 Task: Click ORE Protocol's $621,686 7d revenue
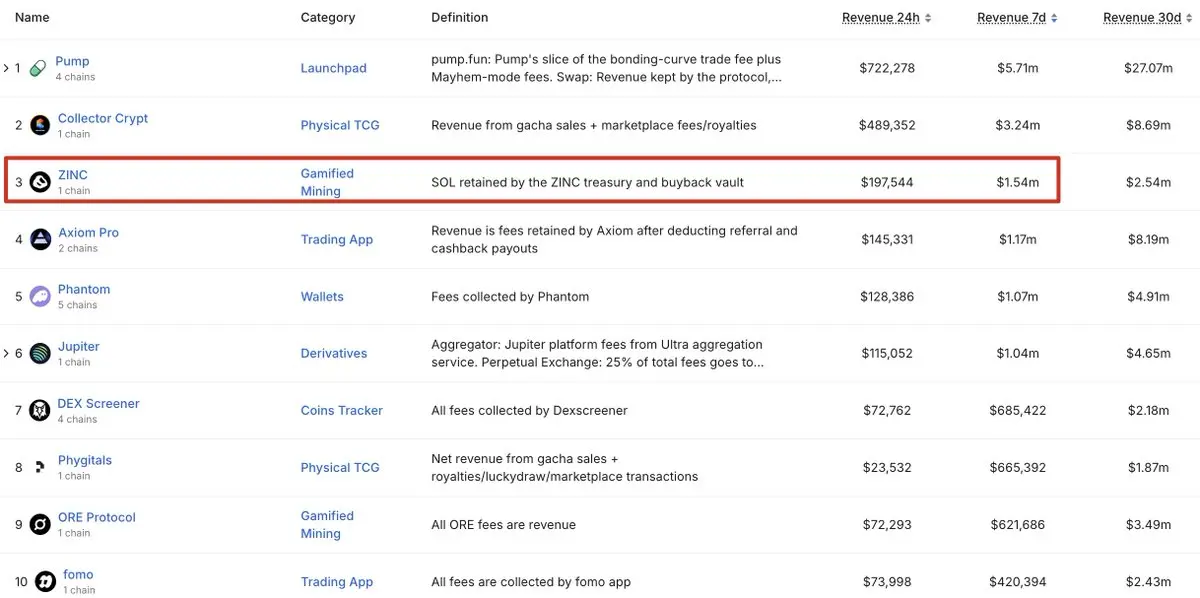1018,524
